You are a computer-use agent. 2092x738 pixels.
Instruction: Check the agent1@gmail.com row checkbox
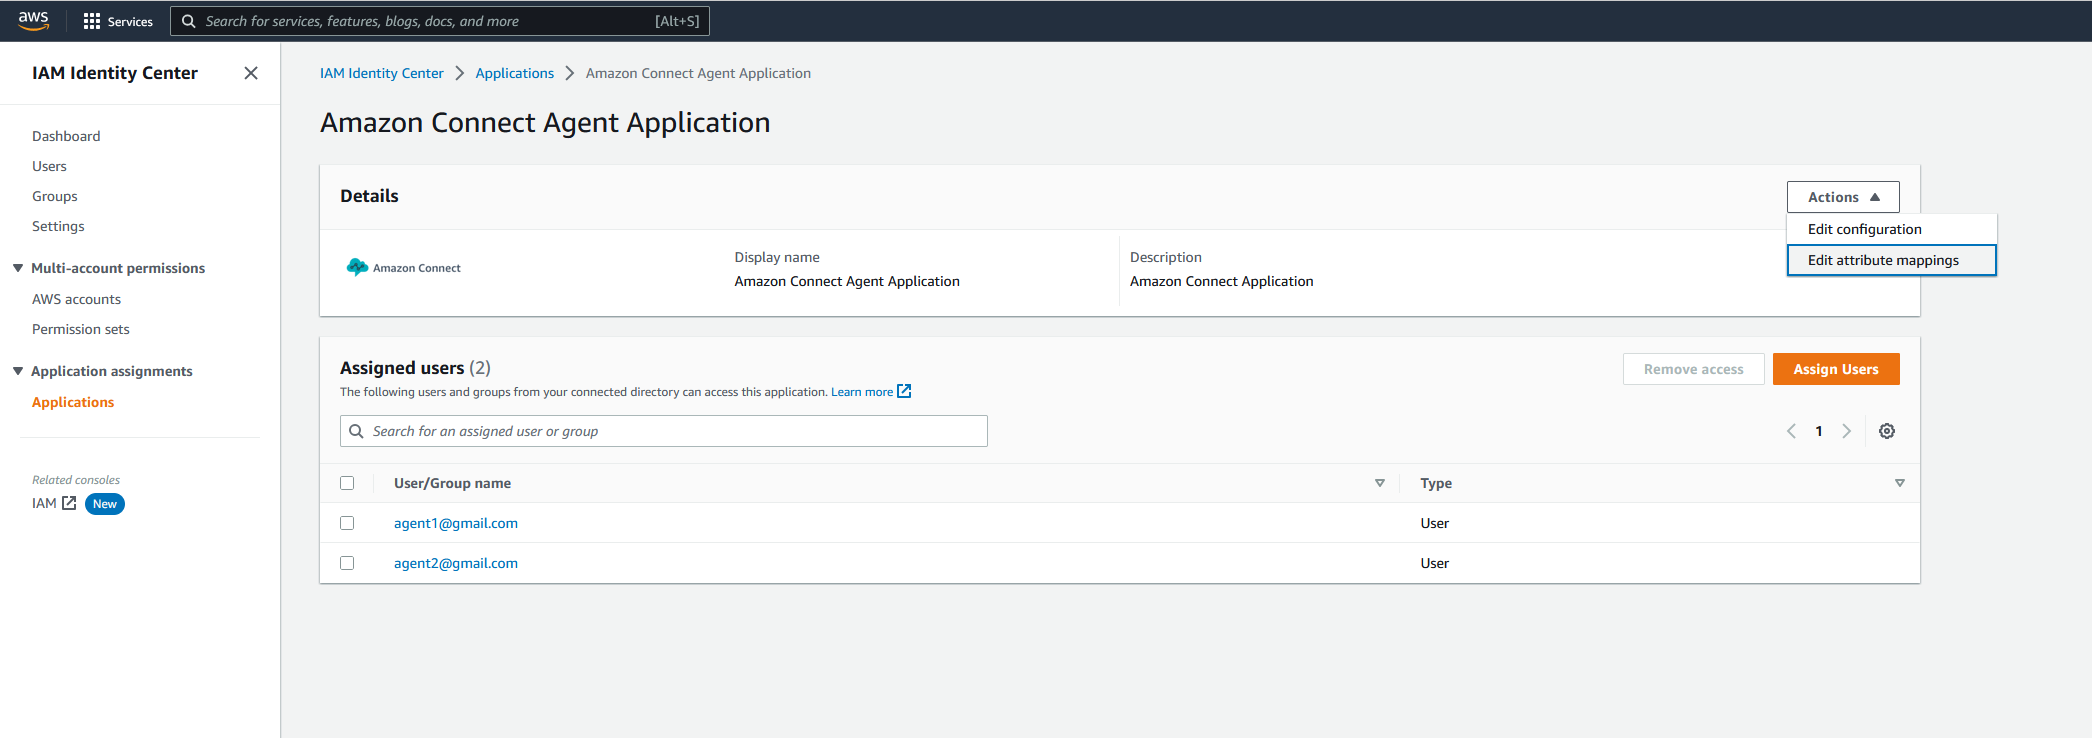(x=347, y=523)
